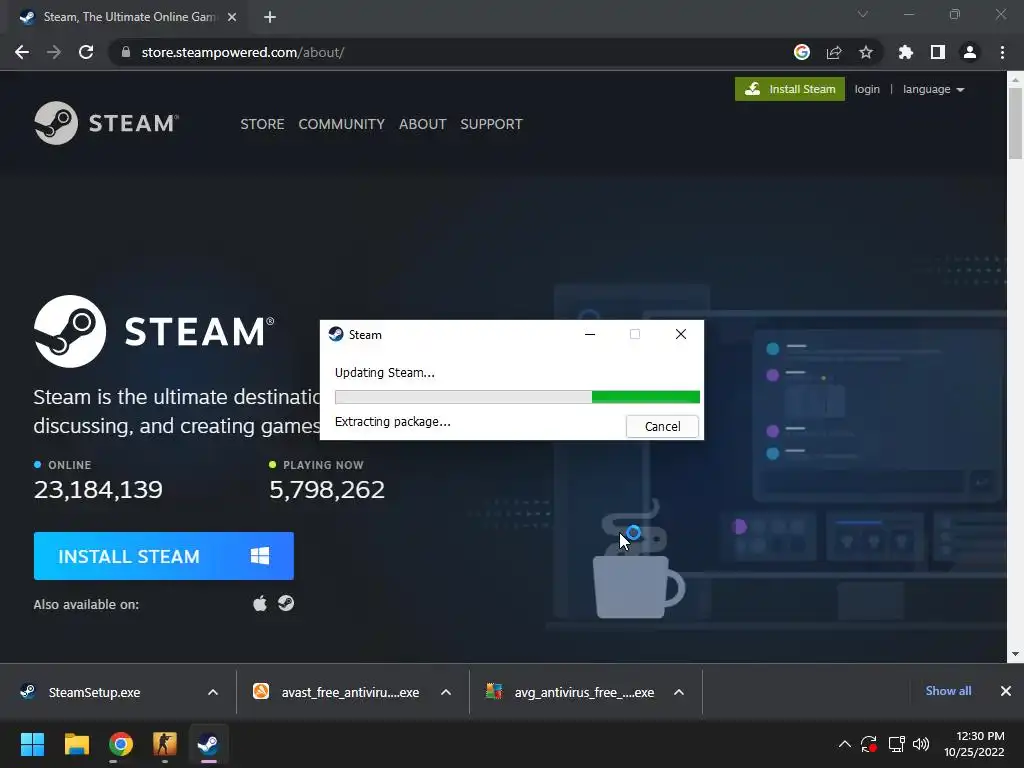
Task: Open the Google account icon in address bar
Action: tap(802, 52)
